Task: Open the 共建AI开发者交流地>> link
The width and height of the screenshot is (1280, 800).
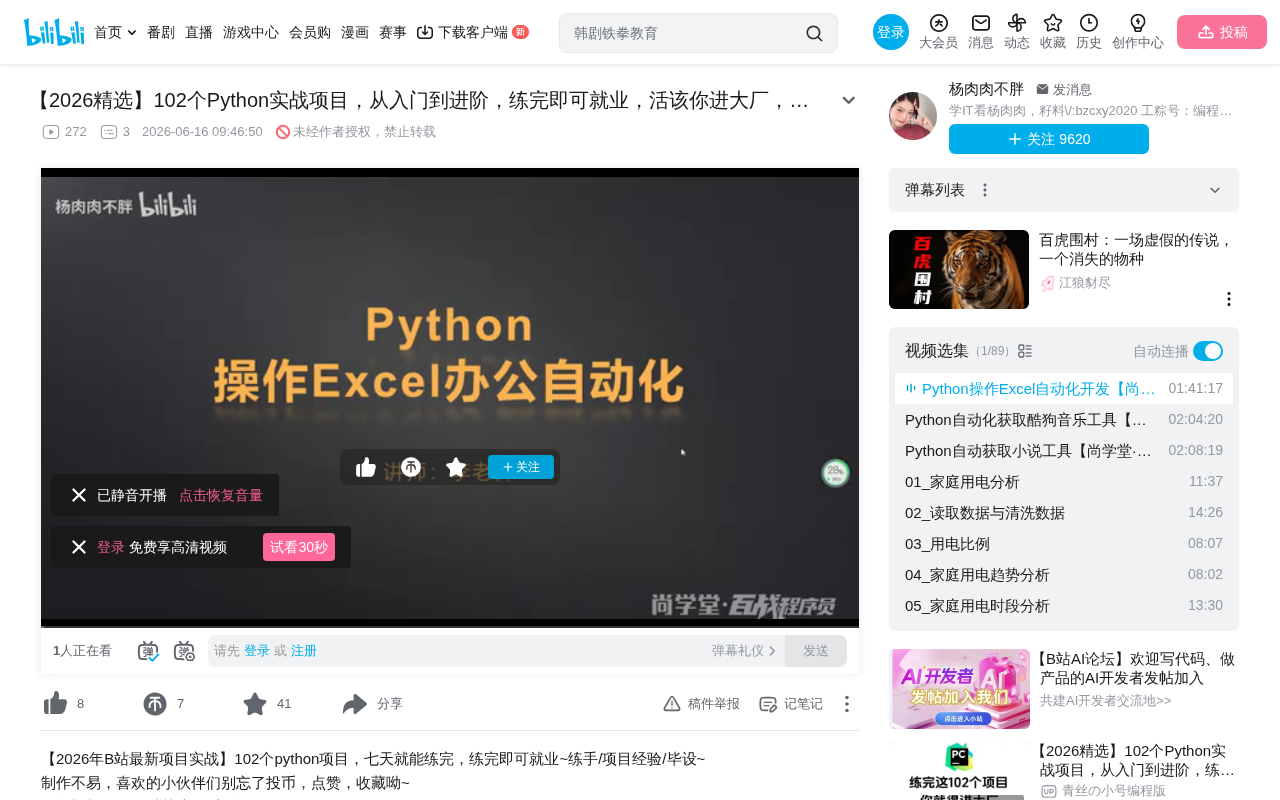Action: [1105, 701]
